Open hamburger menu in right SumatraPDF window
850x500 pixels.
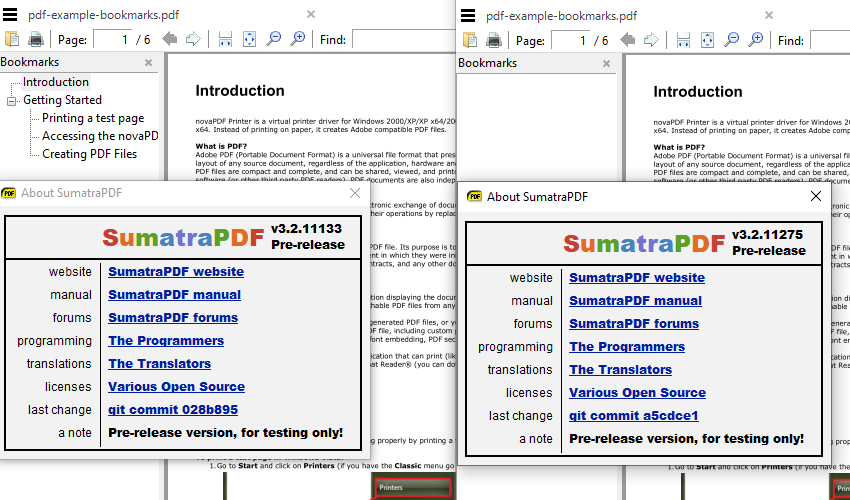pyautogui.click(x=468, y=16)
